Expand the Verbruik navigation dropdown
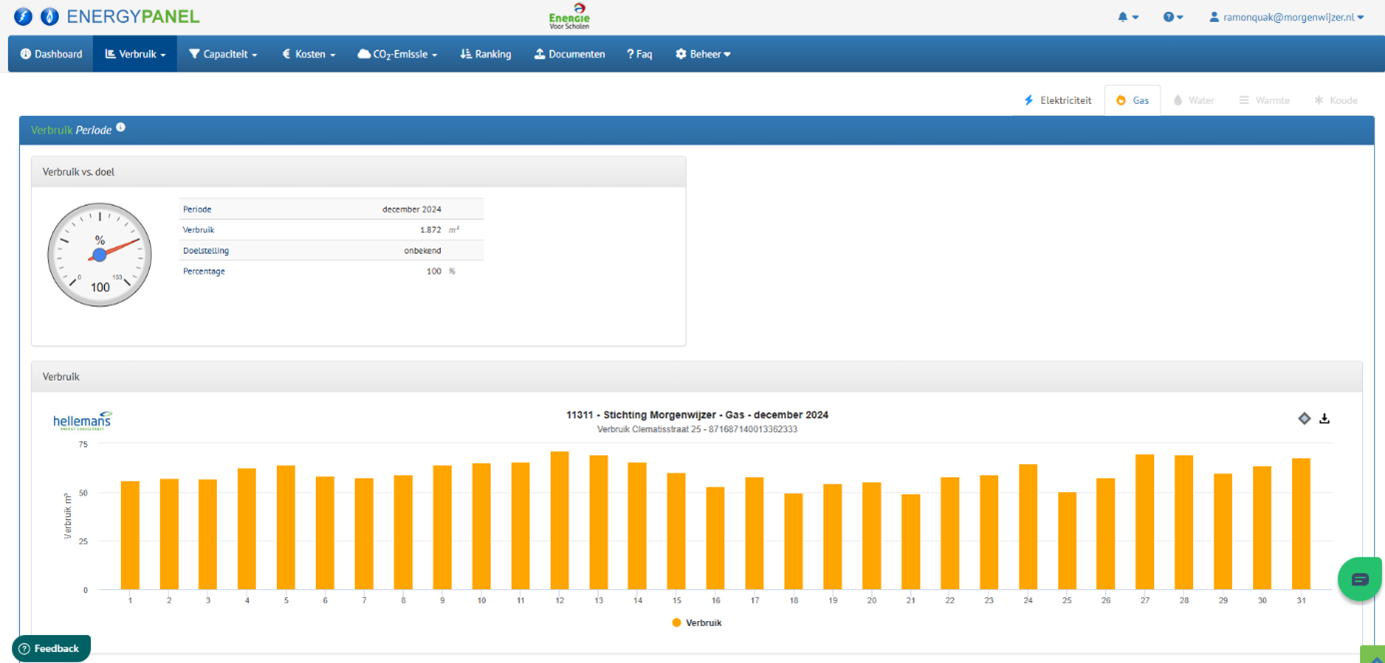This screenshot has width=1385, height=663. point(135,54)
